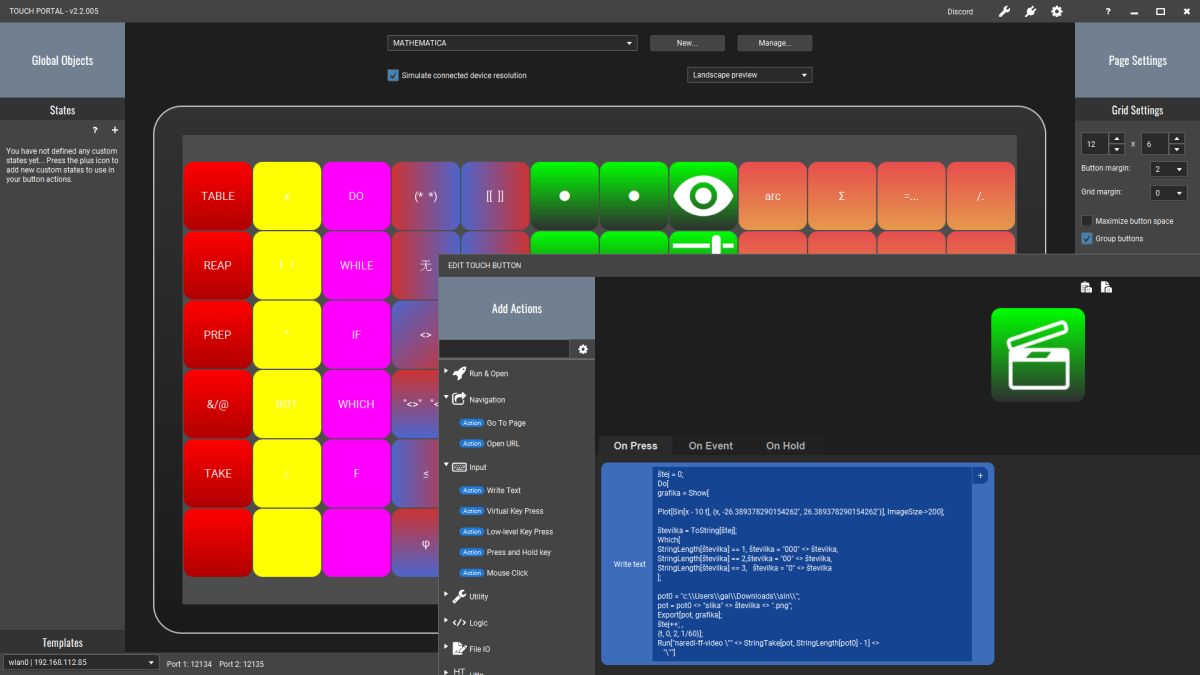Viewport: 1200px width, 675px height.
Task: Select the arc grid button
Action: [772, 196]
